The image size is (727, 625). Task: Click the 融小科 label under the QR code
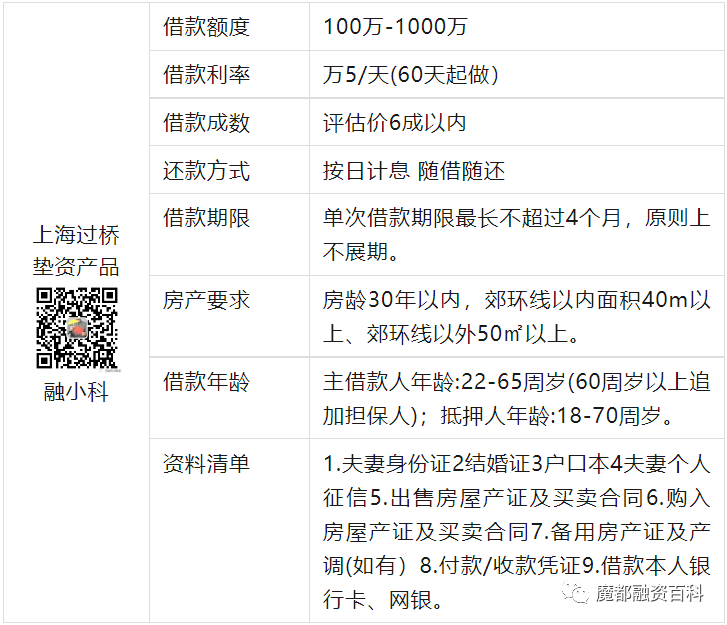(x=76, y=392)
